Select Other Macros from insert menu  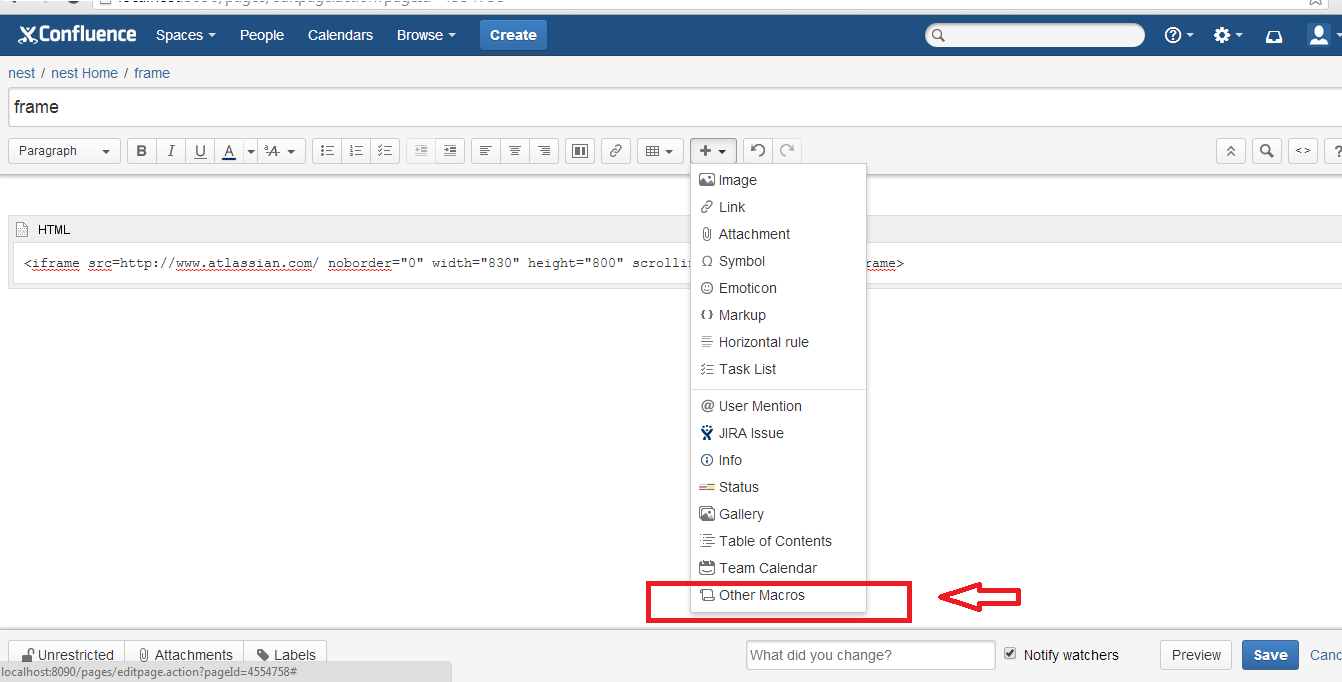point(761,595)
